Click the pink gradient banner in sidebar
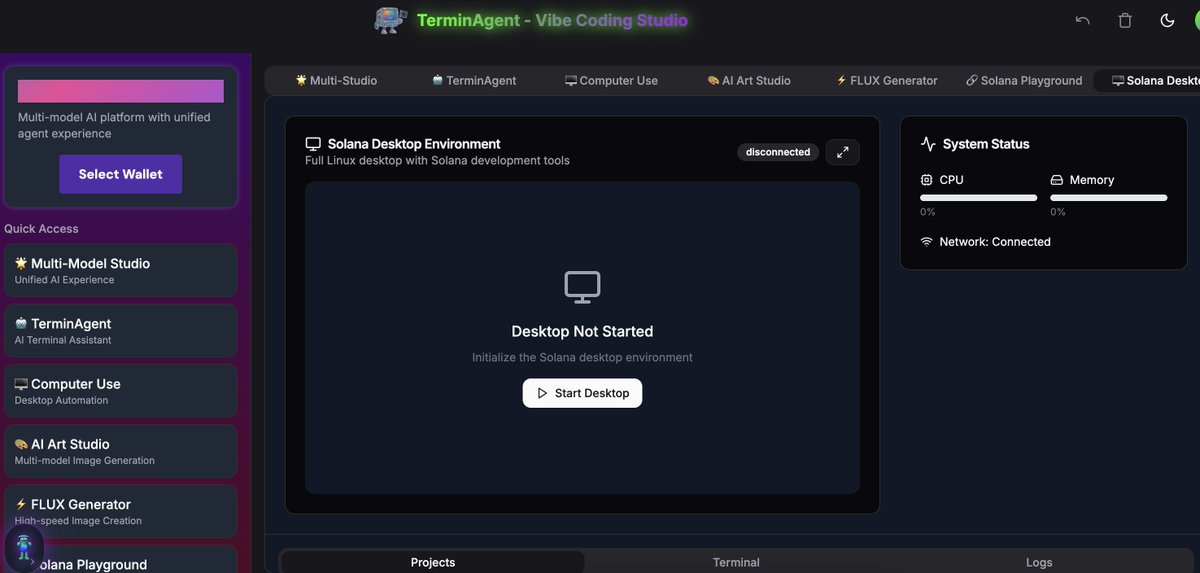This screenshot has width=1200, height=573. click(121, 91)
